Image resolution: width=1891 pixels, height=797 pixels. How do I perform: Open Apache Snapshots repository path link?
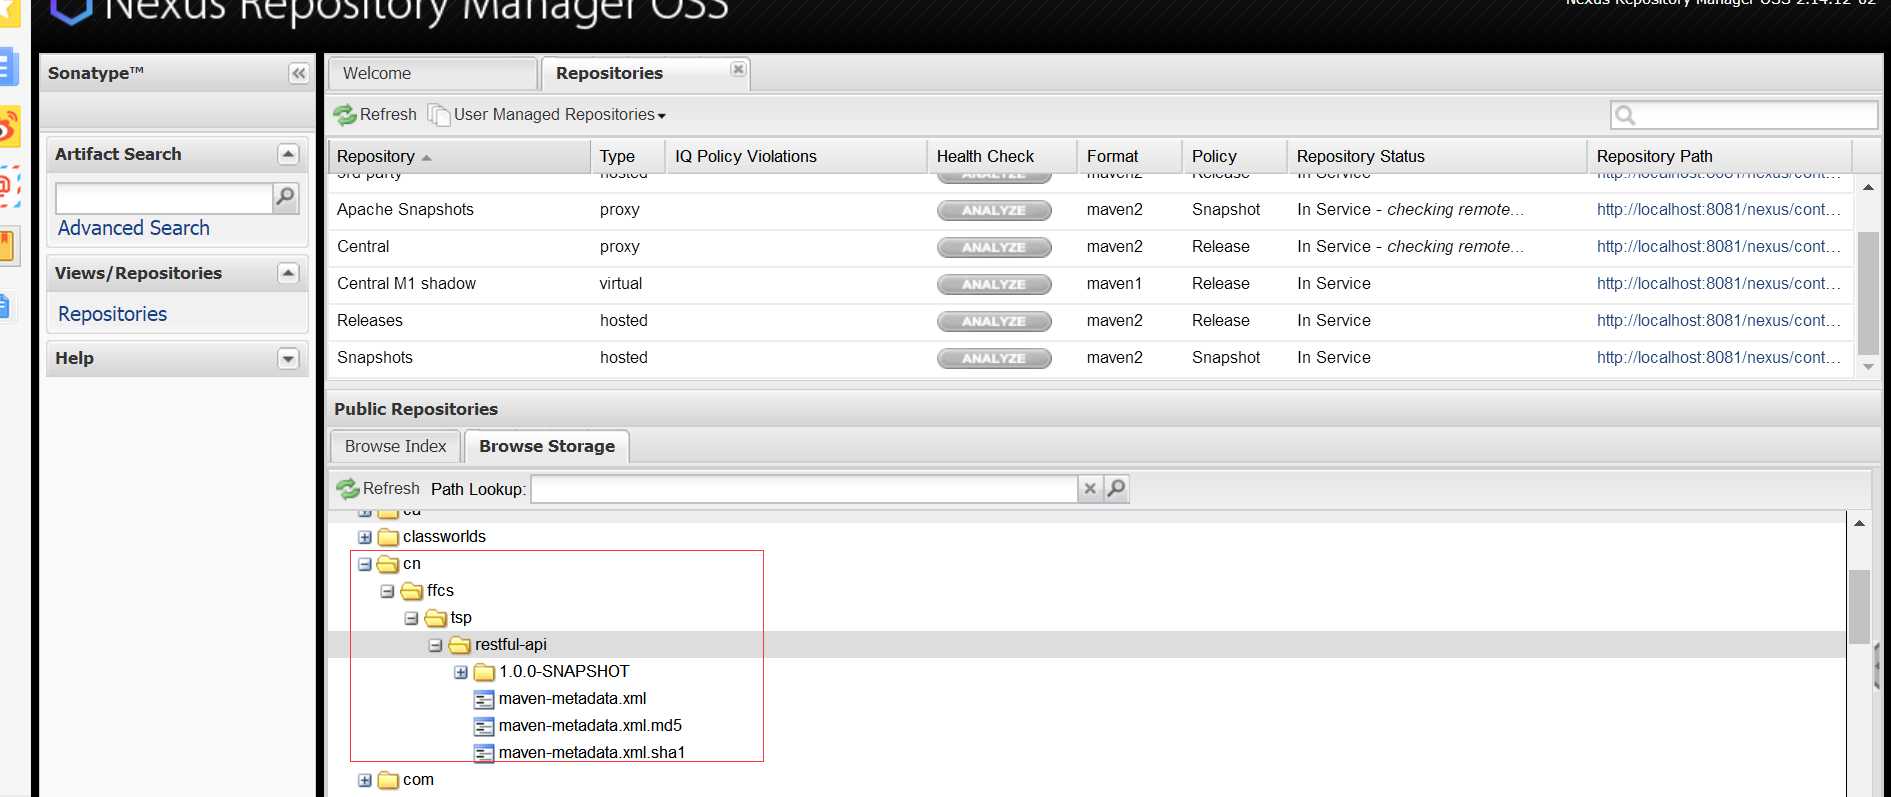click(x=1718, y=209)
